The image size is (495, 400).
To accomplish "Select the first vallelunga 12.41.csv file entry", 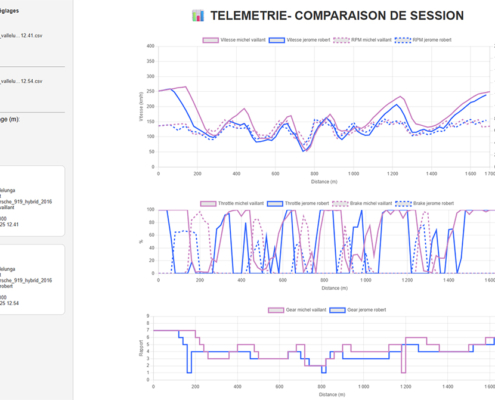I will pos(21,36).
